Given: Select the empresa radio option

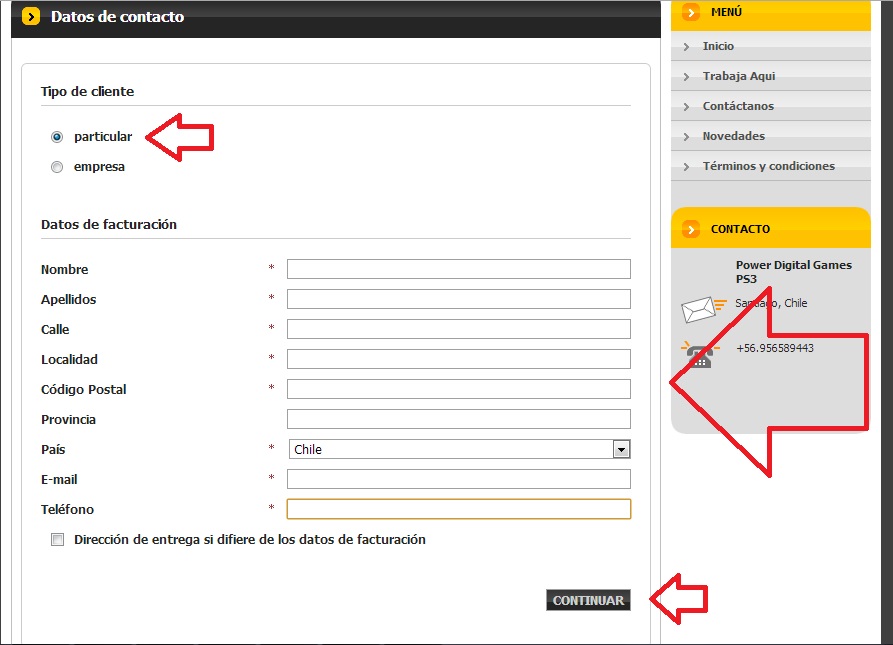Looking at the screenshot, I should 57,167.
